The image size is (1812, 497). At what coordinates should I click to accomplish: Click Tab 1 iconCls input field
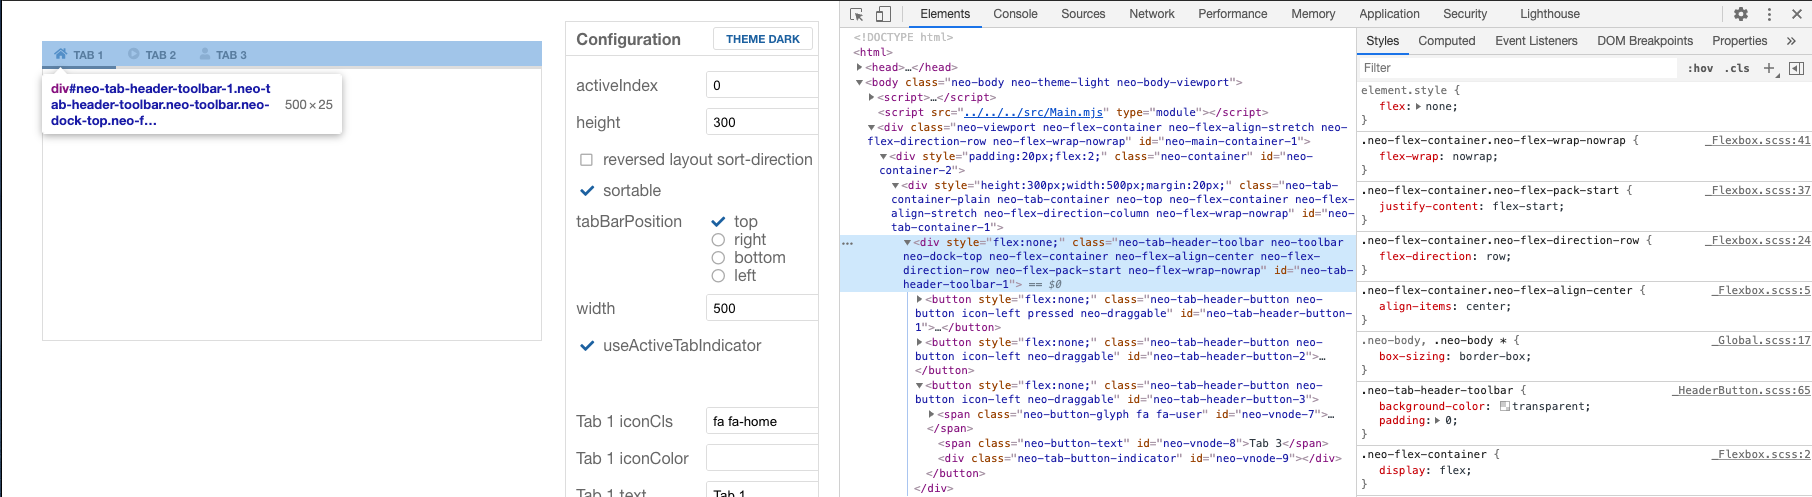tap(762, 421)
